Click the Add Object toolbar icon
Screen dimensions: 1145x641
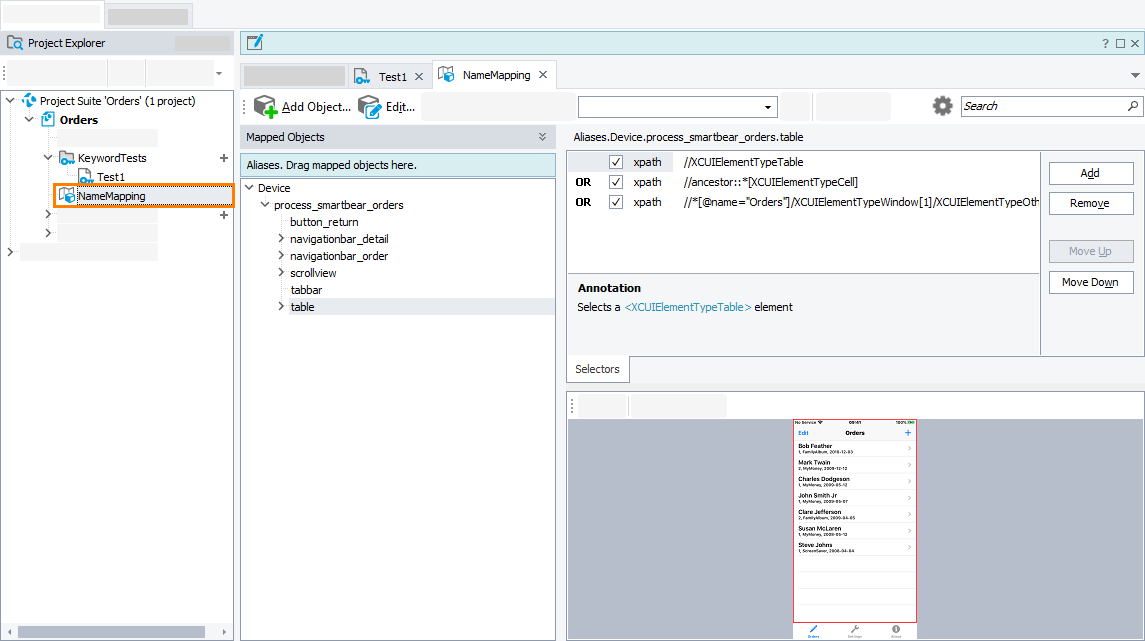pyautogui.click(x=265, y=106)
